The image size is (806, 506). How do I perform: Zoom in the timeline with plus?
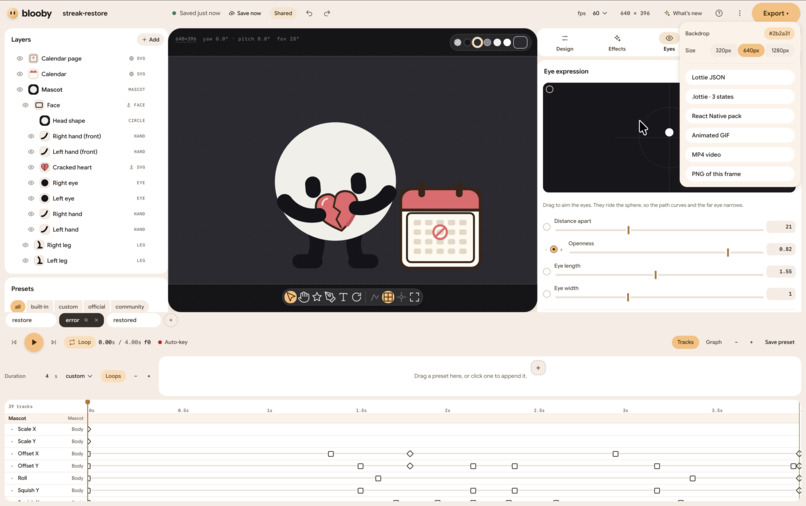751,342
